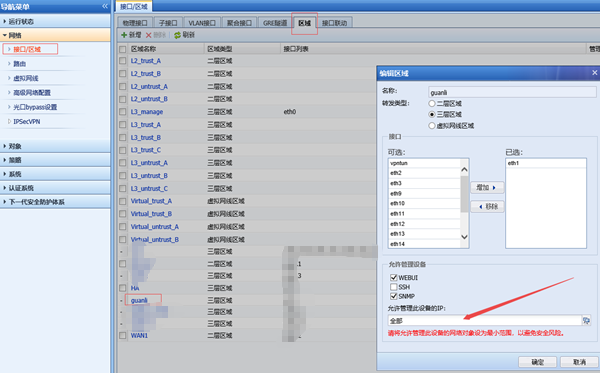Check the WAN1 row checkbox
The height and width of the screenshot is (373, 600).
pyautogui.click(x=122, y=336)
